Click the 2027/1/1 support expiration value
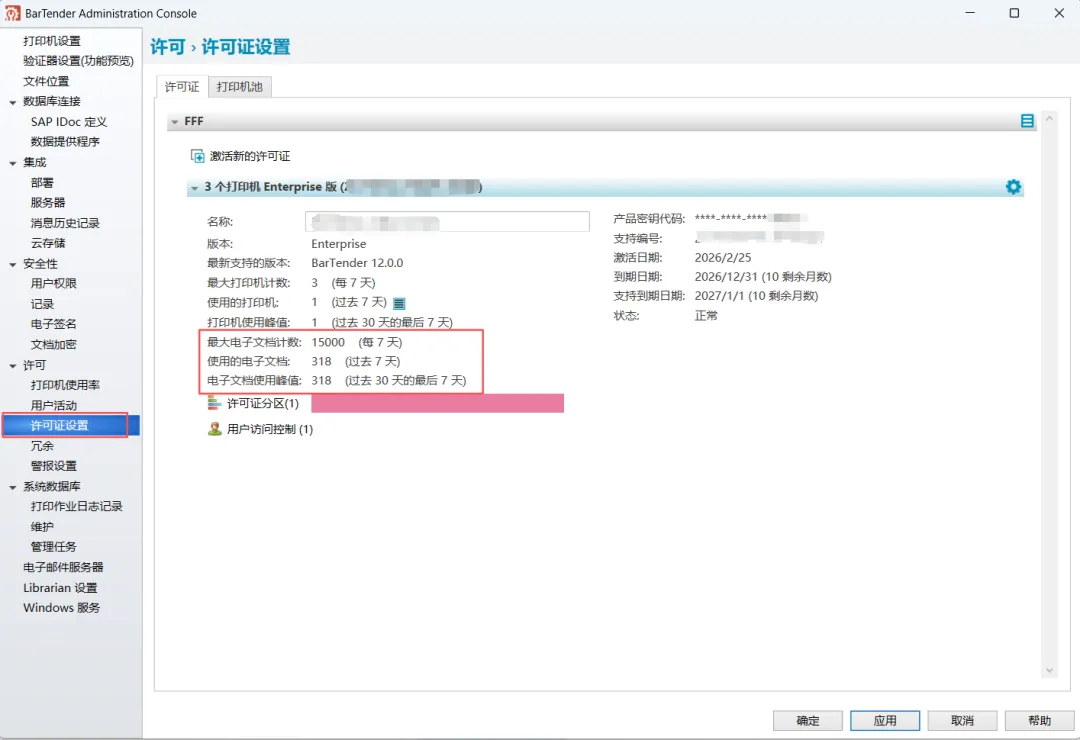Screen dimensions: 1080x740 pyautogui.click(x=756, y=296)
